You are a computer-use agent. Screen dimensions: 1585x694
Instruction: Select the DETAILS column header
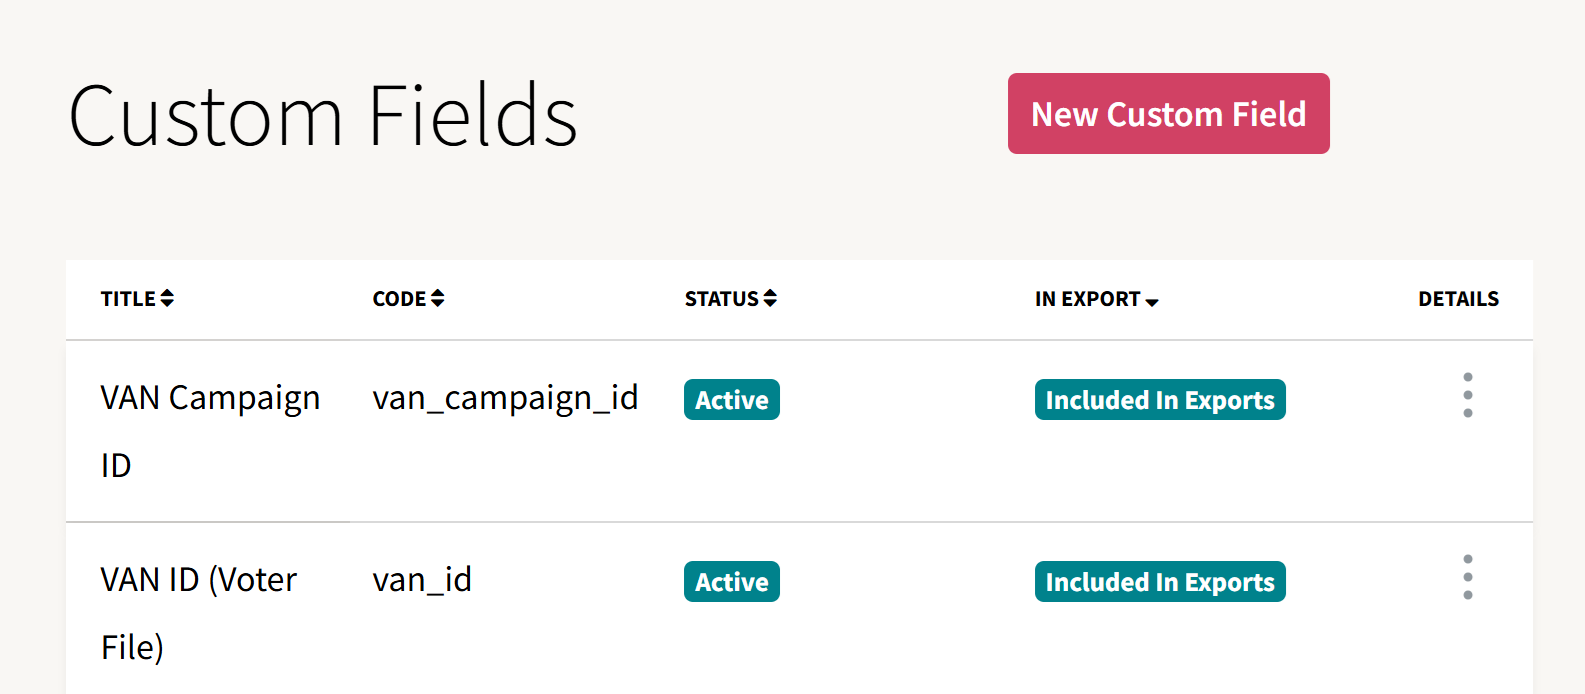coord(1459,298)
